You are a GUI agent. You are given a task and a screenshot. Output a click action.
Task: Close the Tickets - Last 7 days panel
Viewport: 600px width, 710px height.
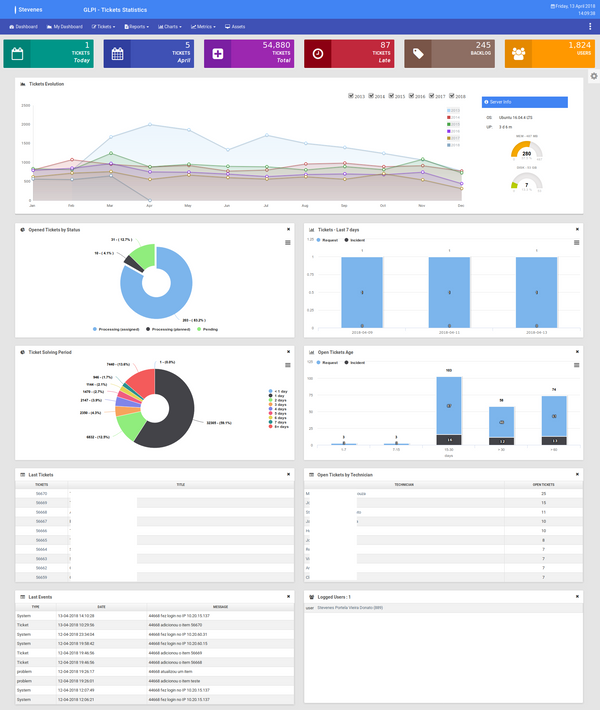577,230
